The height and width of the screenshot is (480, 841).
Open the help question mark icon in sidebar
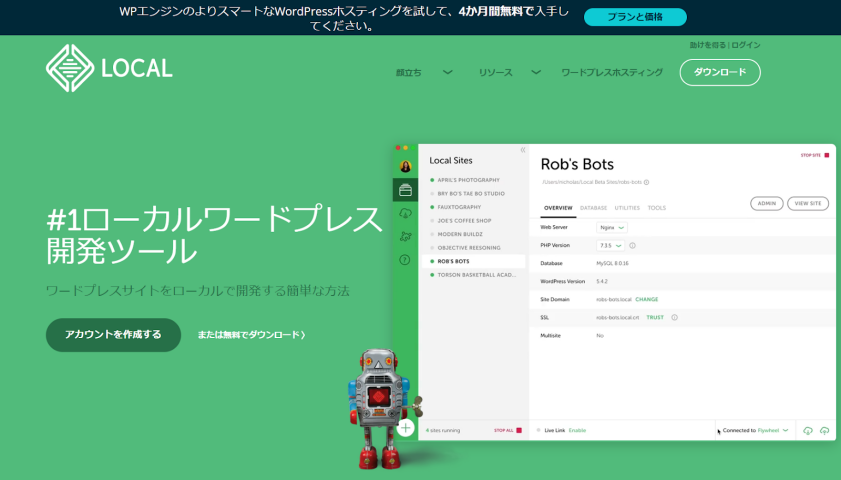click(x=405, y=260)
